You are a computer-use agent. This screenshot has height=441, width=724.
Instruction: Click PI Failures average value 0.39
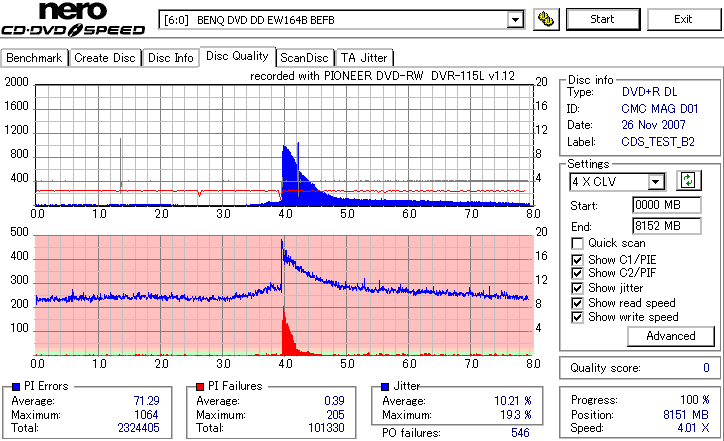tap(334, 401)
